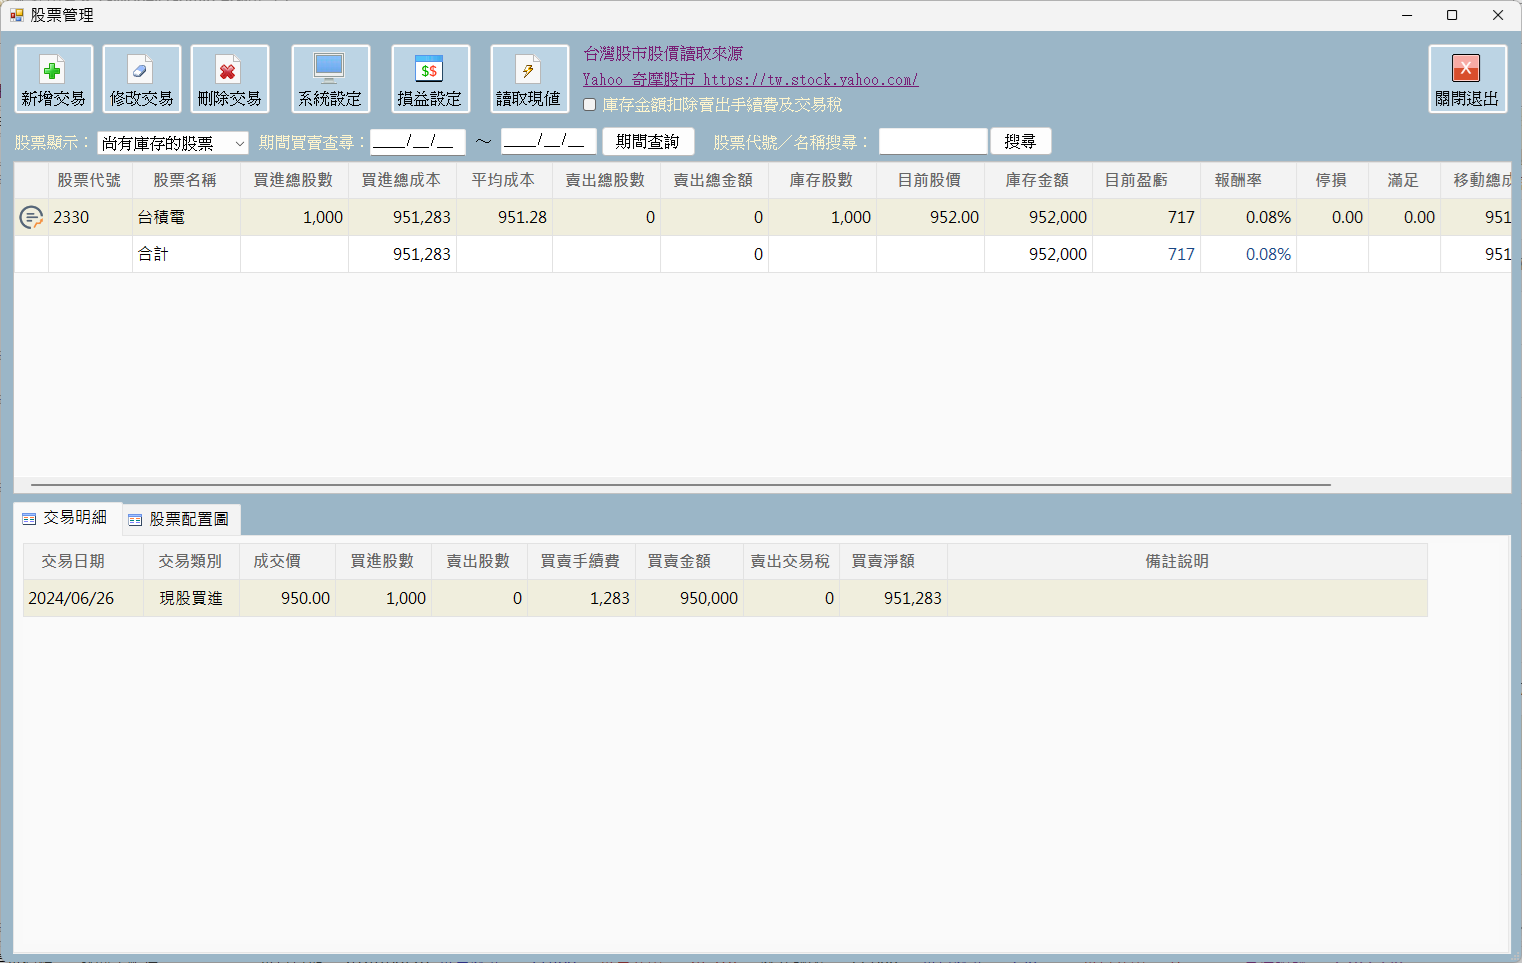Click the 成交價 column header

(287, 562)
